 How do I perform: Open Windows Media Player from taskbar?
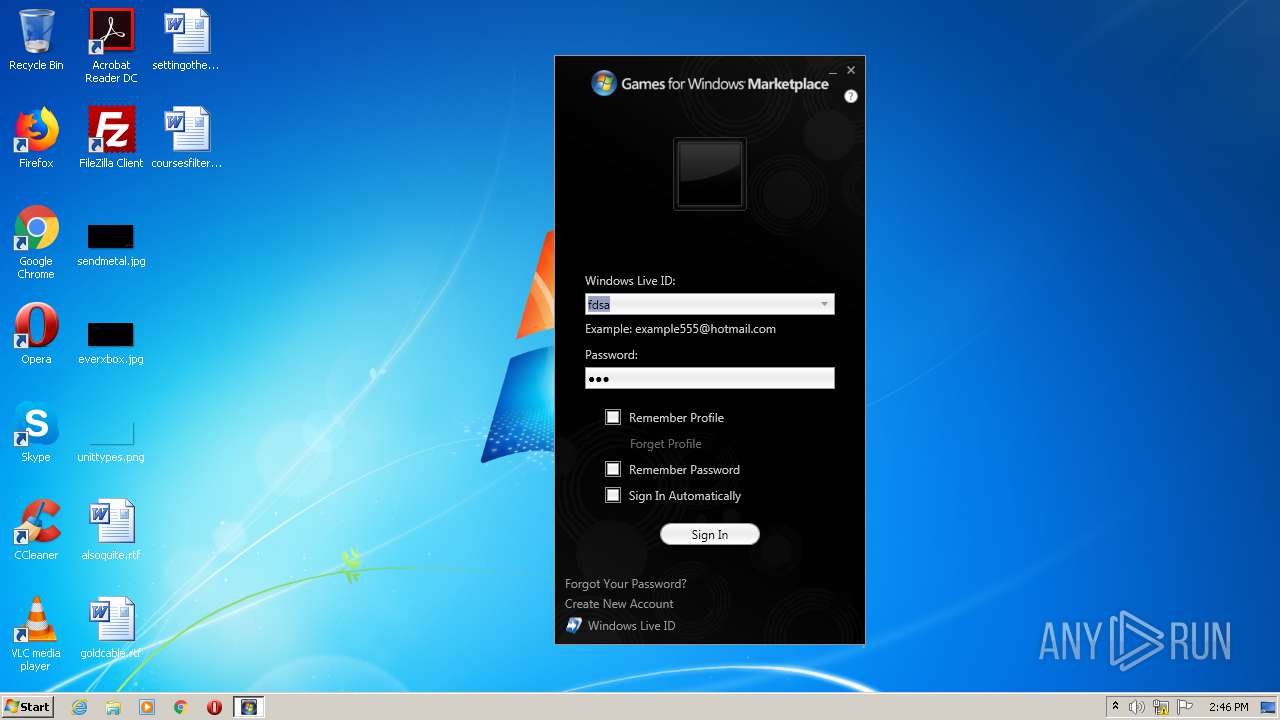[147, 707]
